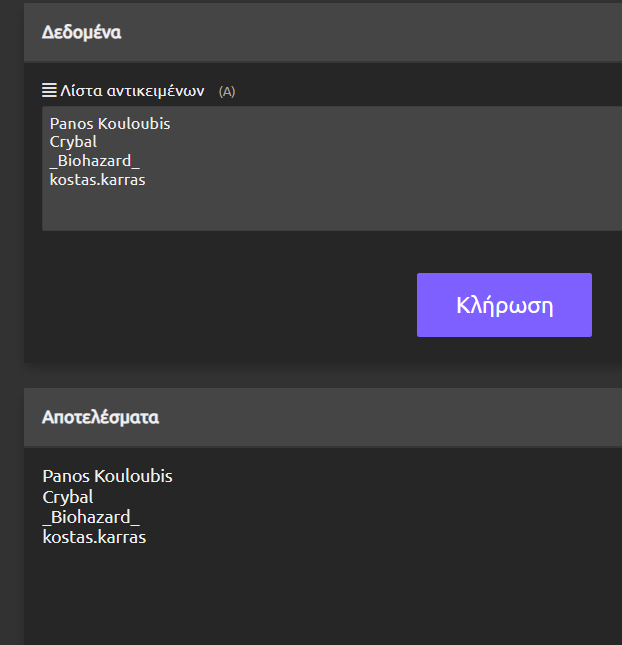Select _Biohazard_ in the results

(91, 517)
